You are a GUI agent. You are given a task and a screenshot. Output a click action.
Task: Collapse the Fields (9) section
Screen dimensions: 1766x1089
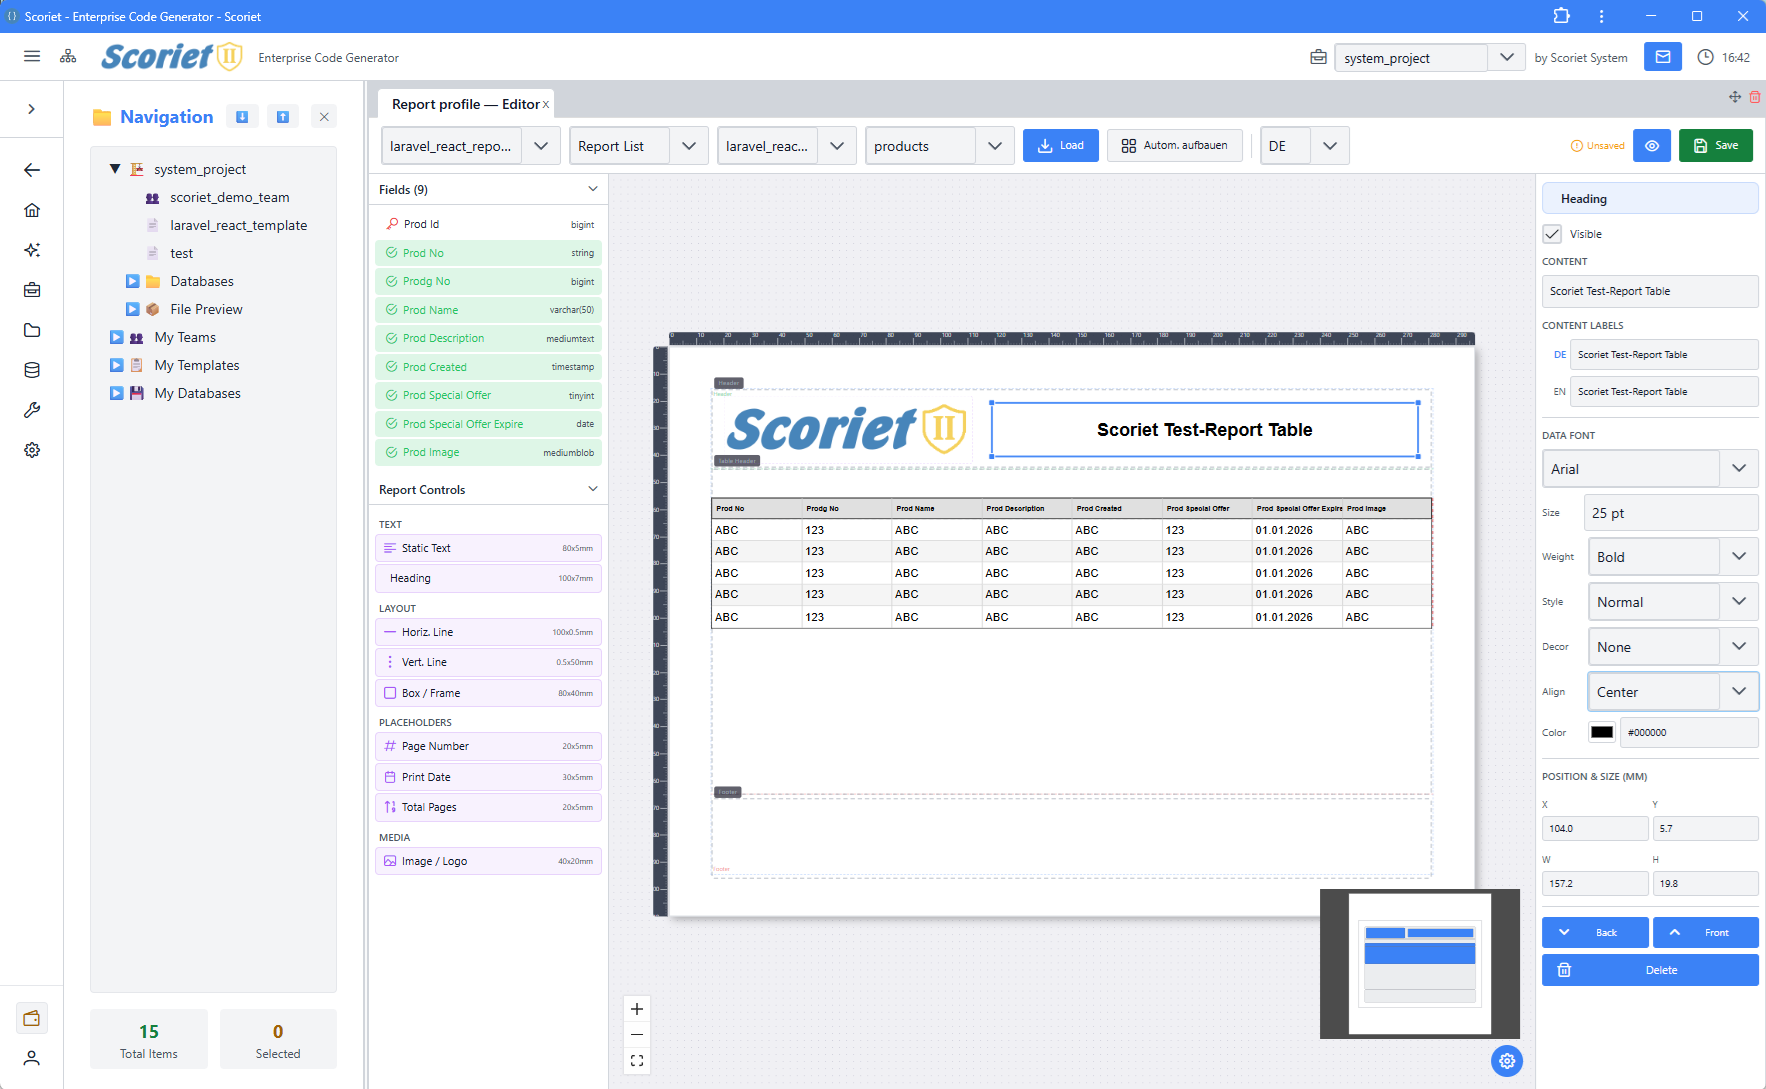[592, 189]
